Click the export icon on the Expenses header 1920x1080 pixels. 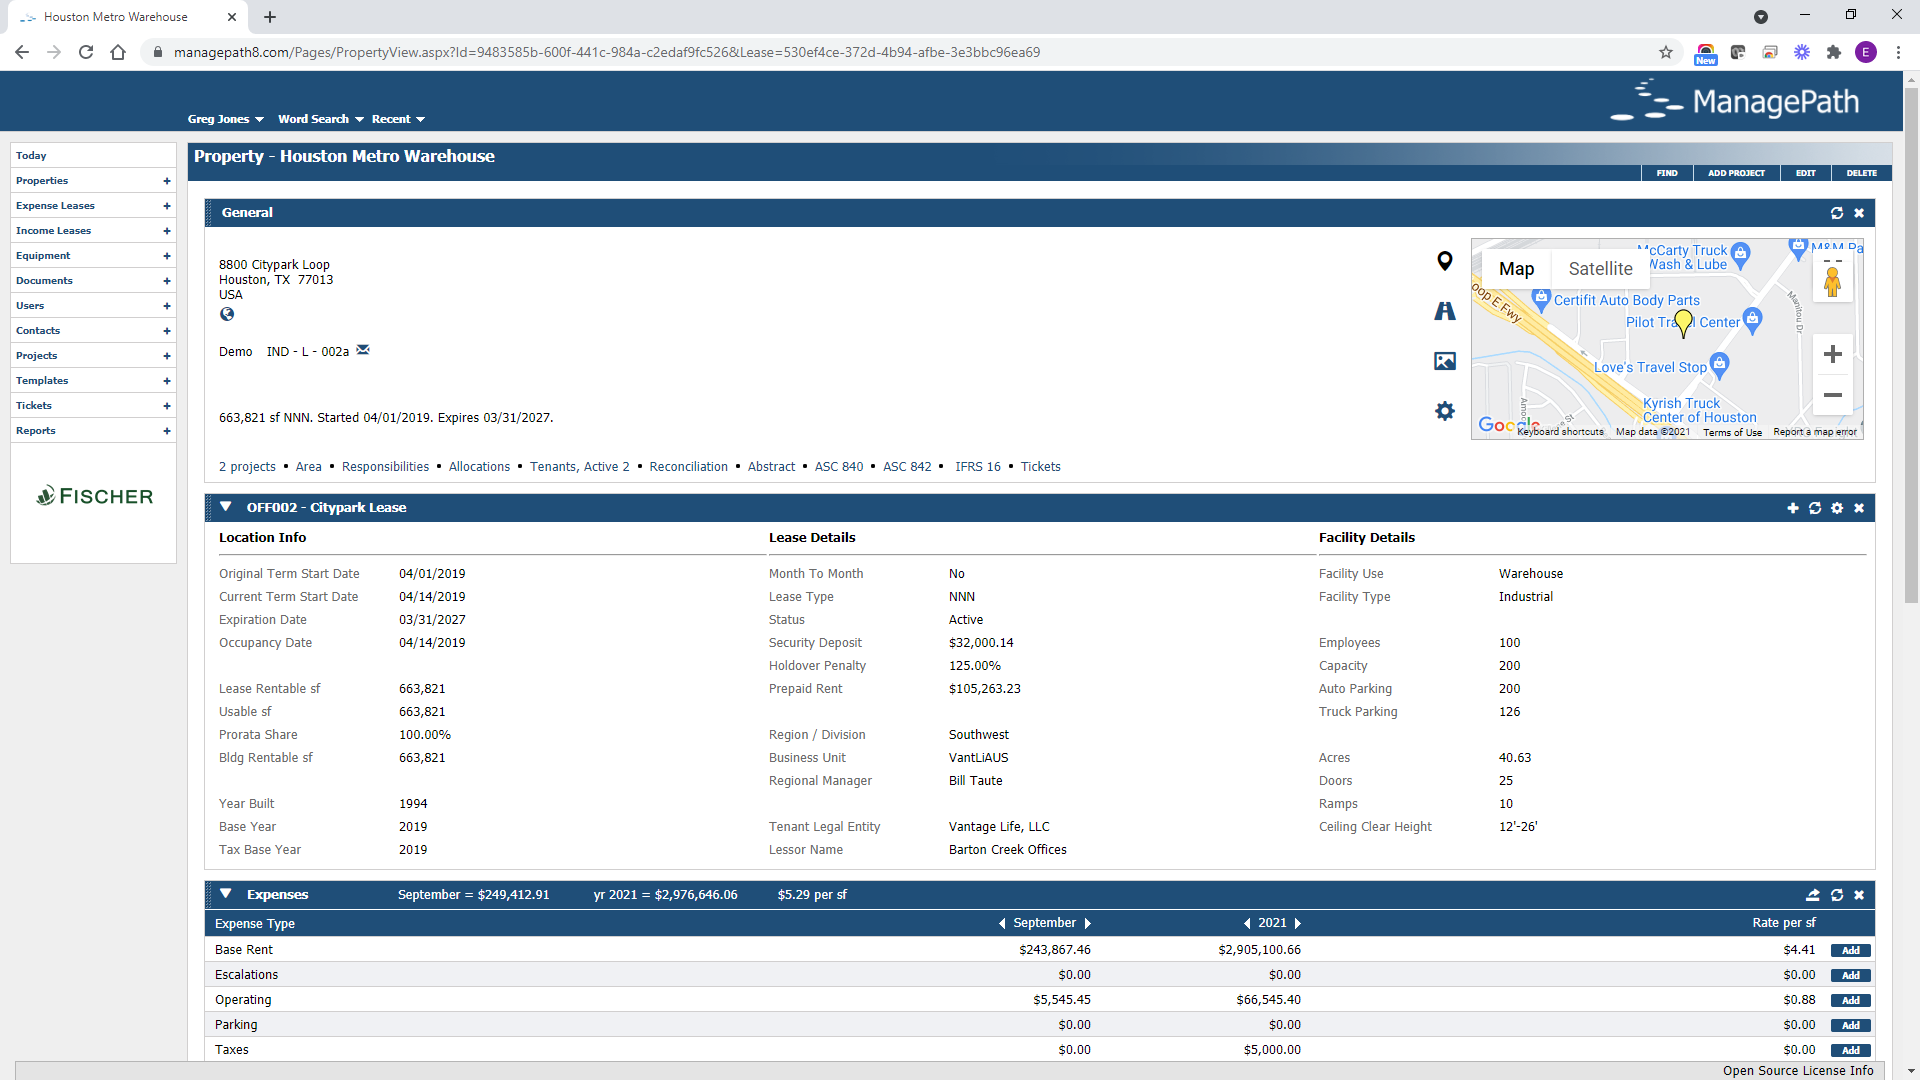coord(1813,895)
